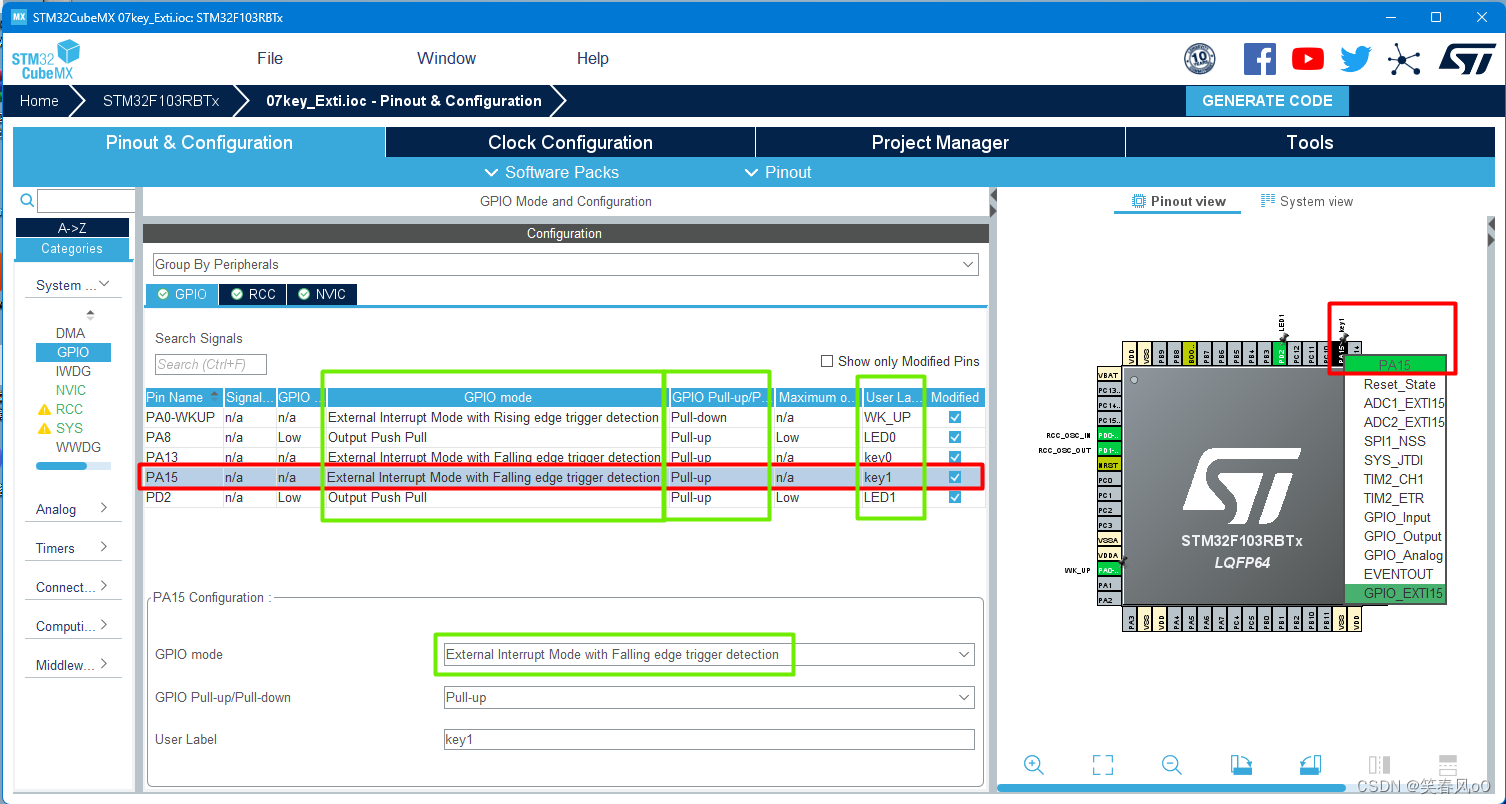Screen dimensions: 1506x804
Task: Toggle Modified checkbox for PA13 row
Action: 955,457
